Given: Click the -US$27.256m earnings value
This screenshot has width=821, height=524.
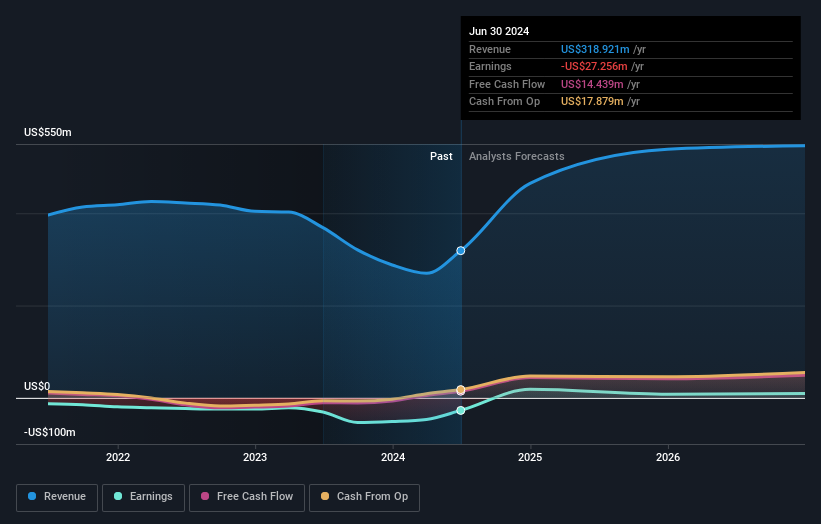Looking at the screenshot, I should point(594,66).
